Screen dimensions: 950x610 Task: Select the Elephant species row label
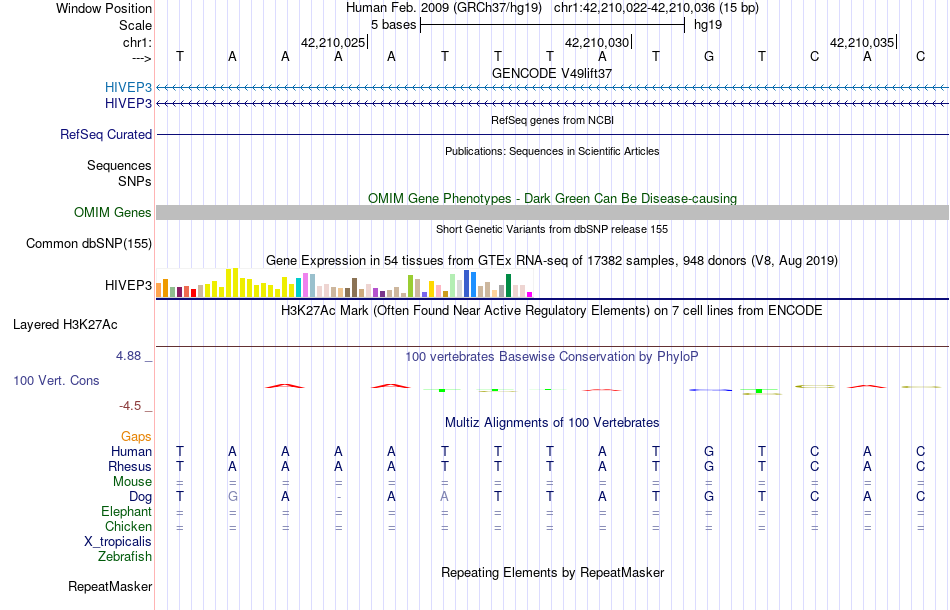click(x=126, y=512)
